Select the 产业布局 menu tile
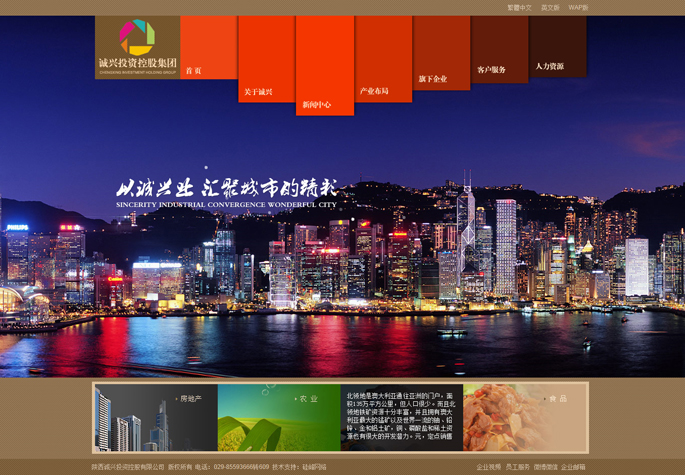Image resolution: width=685 pixels, height=475 pixels. pos(383,59)
